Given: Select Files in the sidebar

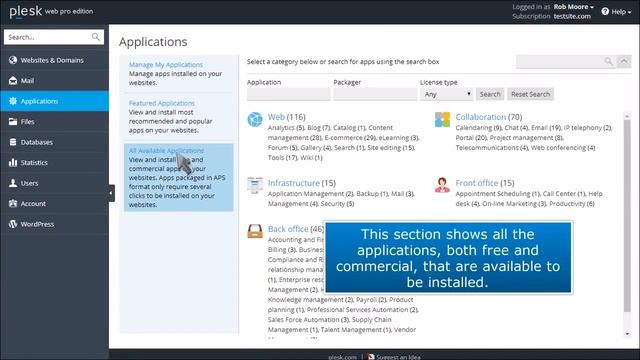Looking at the screenshot, I should pos(54,121).
